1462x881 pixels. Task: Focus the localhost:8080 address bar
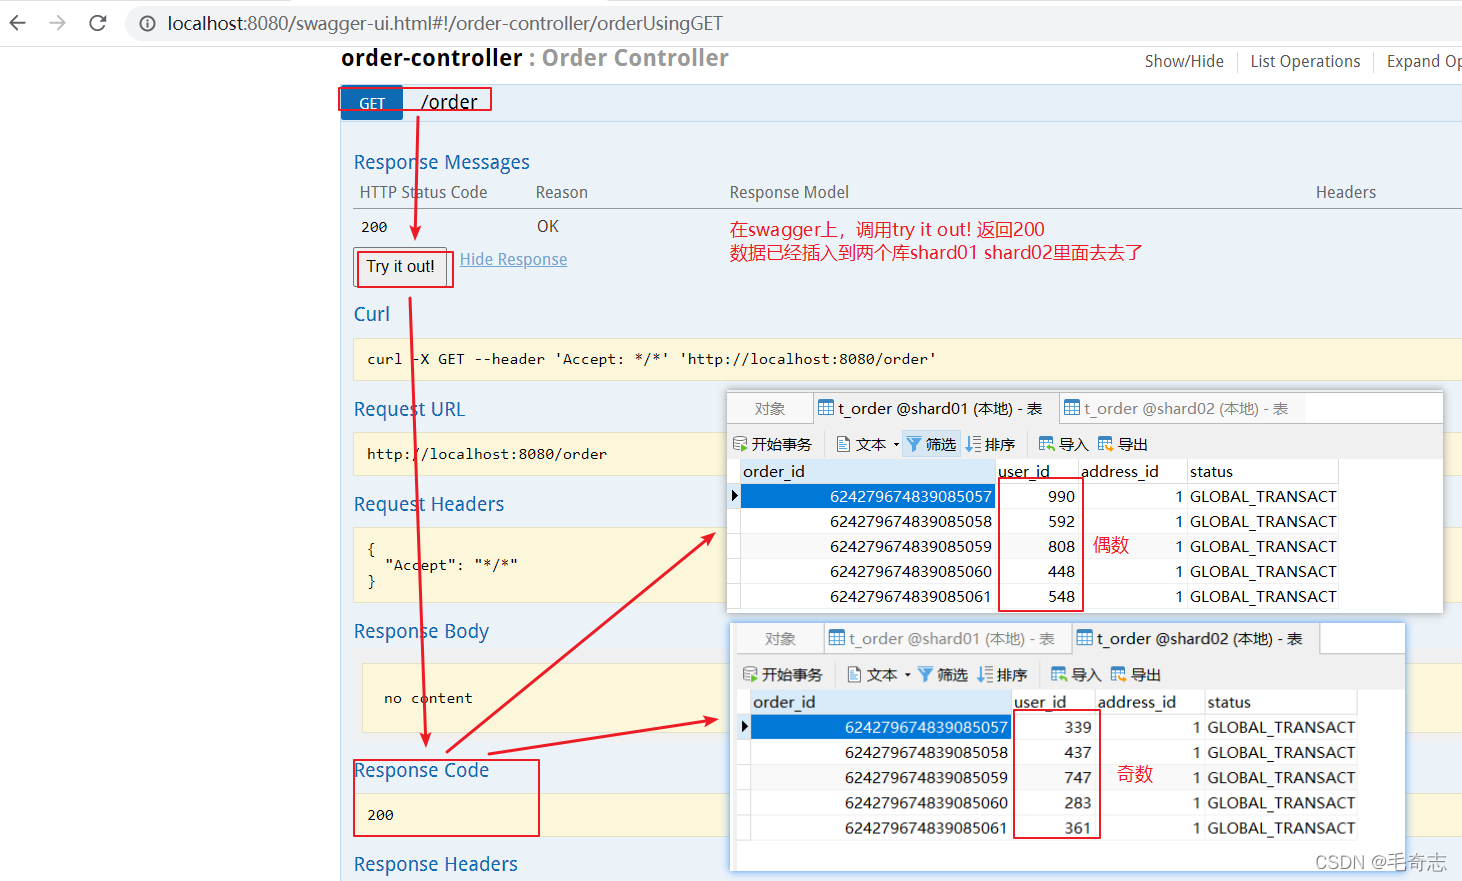(445, 23)
